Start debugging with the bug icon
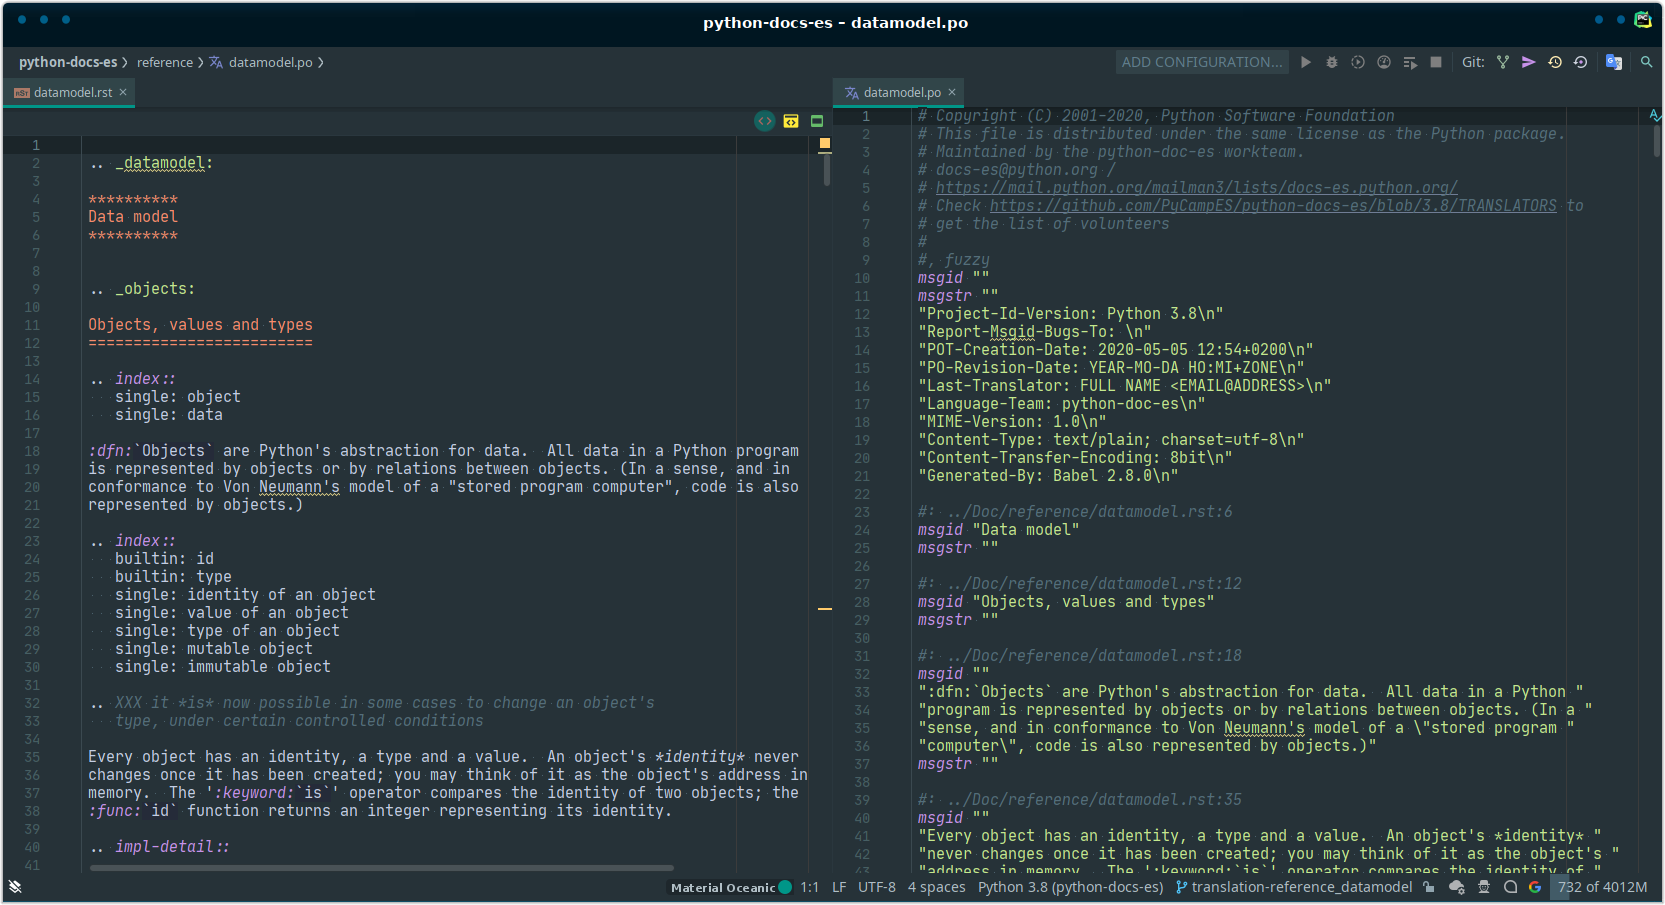The height and width of the screenshot is (905, 1665). 1332,62
